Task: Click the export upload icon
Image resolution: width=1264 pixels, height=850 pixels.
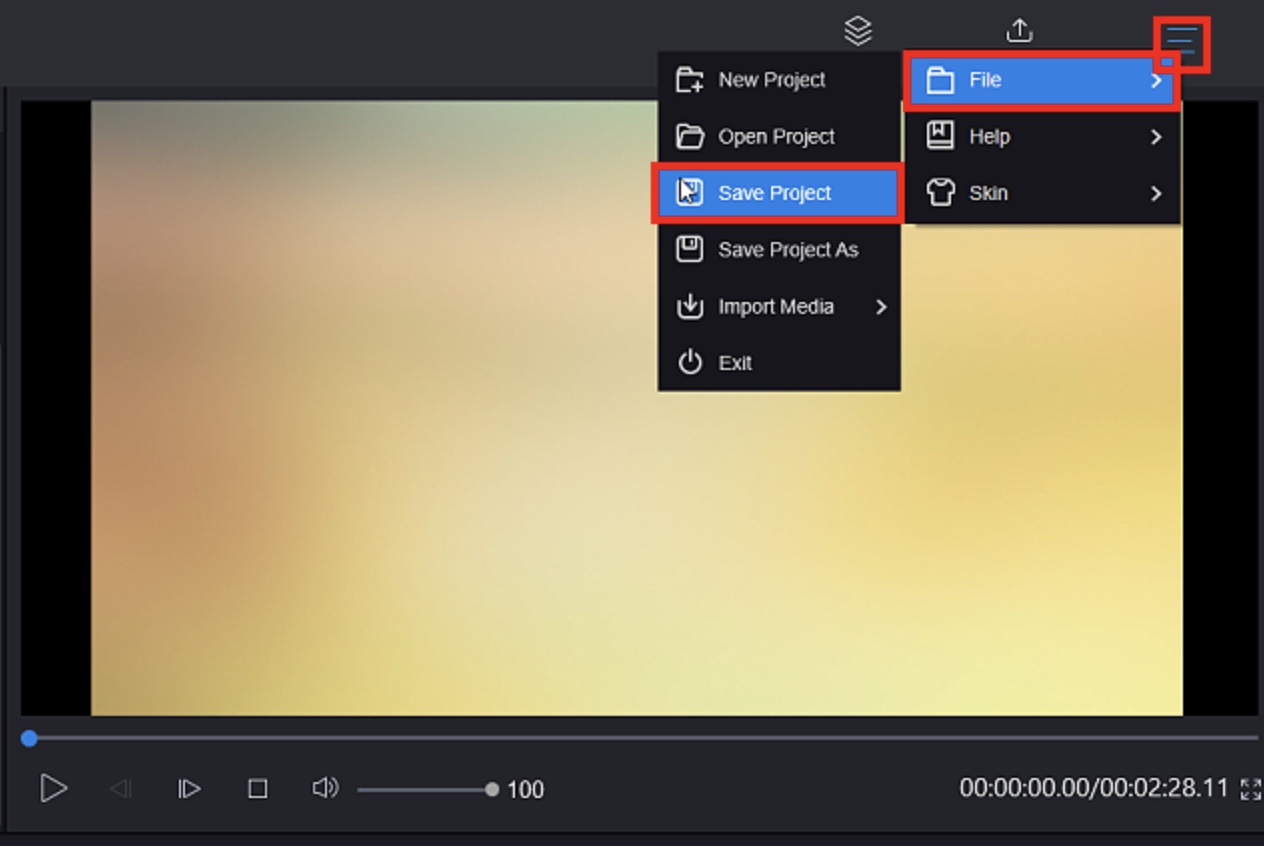Action: [1019, 31]
